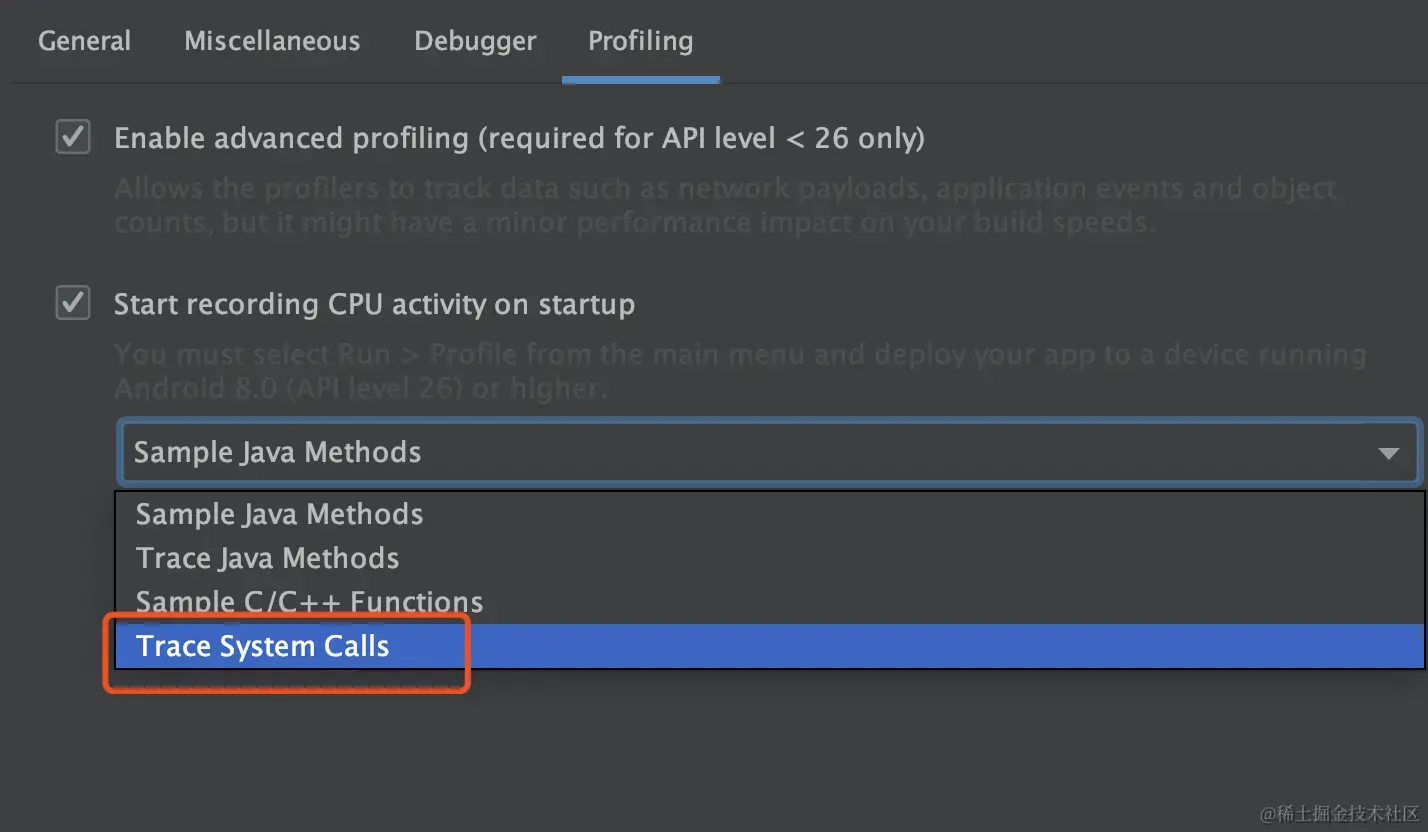Open the Miscellaneous tab
The image size is (1428, 832).
coord(272,41)
